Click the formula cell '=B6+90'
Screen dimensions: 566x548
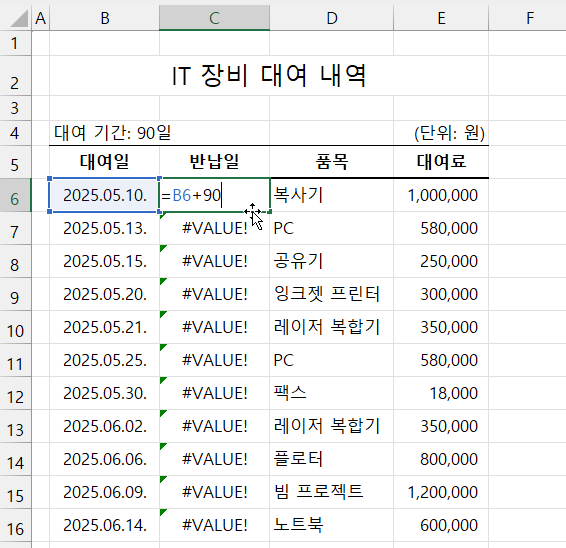coord(214,195)
